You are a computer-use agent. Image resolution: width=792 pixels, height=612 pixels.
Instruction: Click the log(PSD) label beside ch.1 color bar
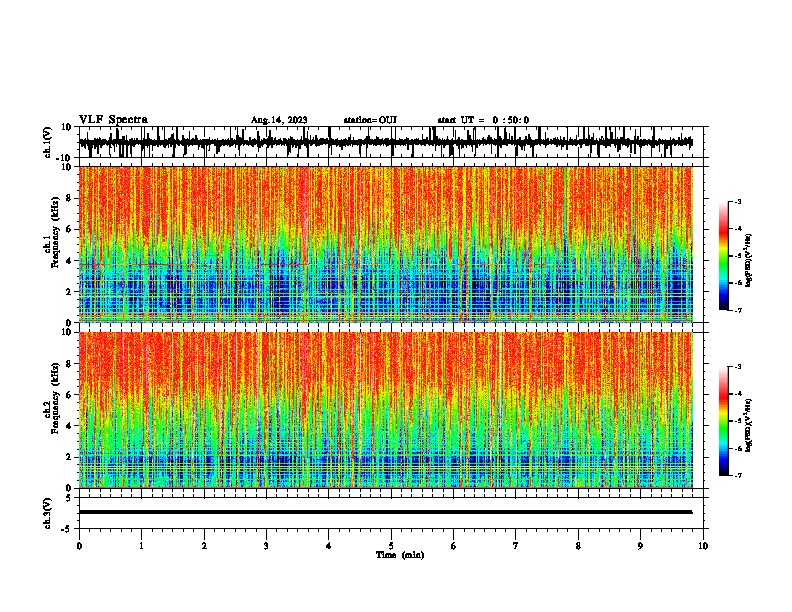(x=748, y=260)
